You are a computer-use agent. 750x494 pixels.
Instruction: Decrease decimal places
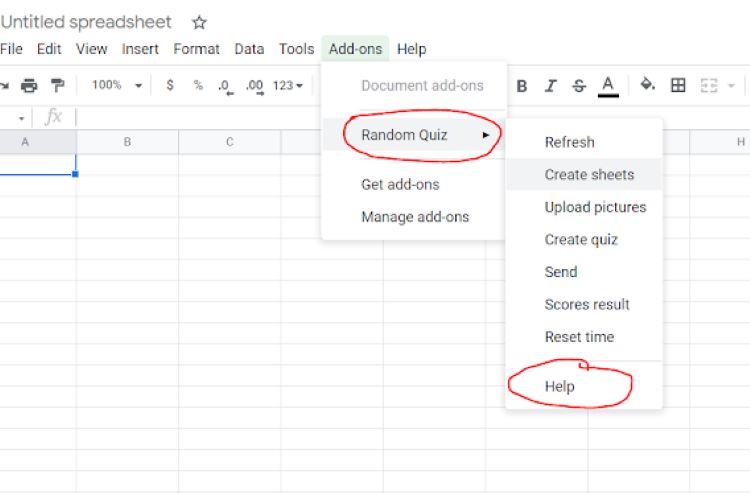coord(226,87)
